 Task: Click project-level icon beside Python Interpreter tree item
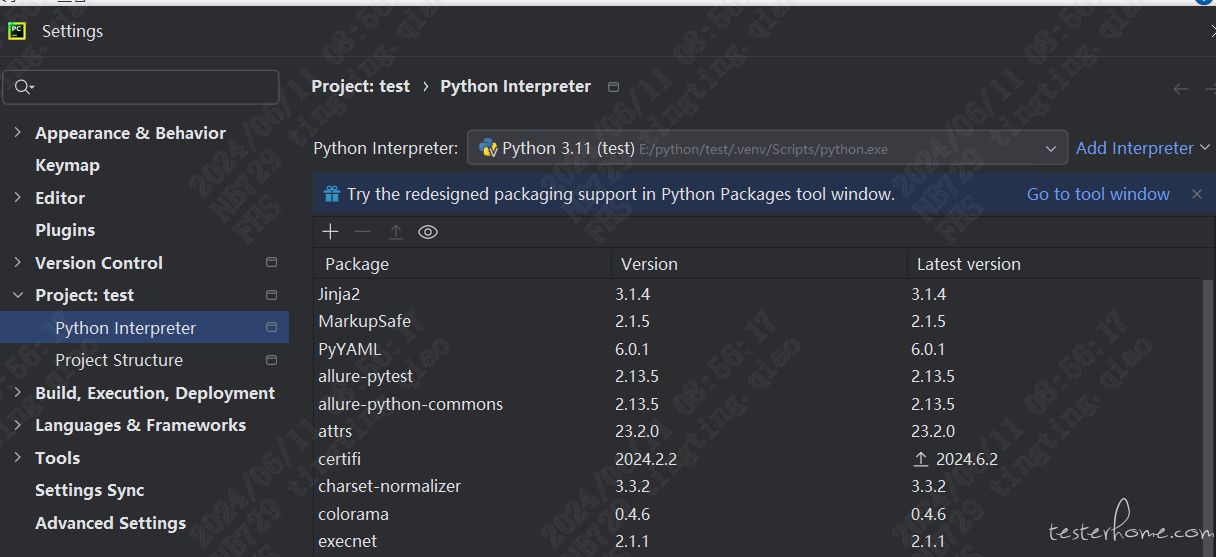pos(271,328)
